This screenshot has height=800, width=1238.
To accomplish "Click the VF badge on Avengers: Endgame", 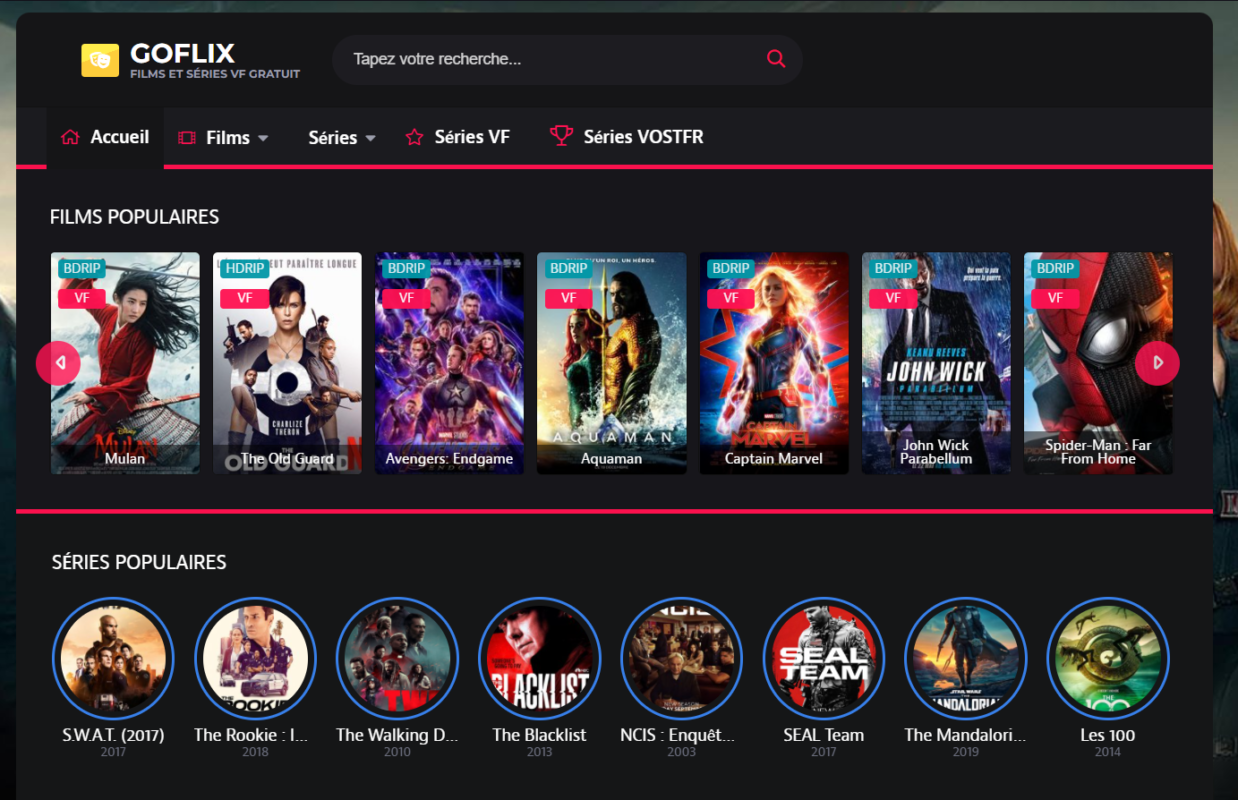I will click(x=406, y=298).
